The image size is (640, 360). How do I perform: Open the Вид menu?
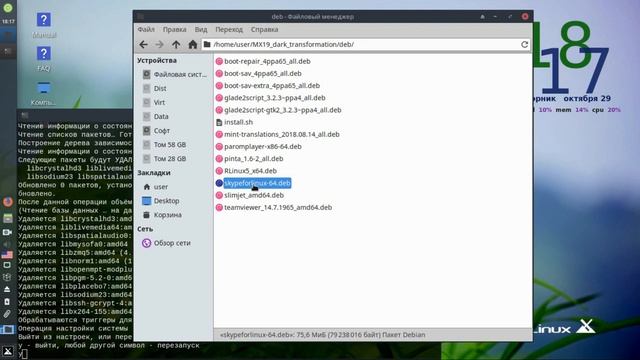[x=201, y=29]
